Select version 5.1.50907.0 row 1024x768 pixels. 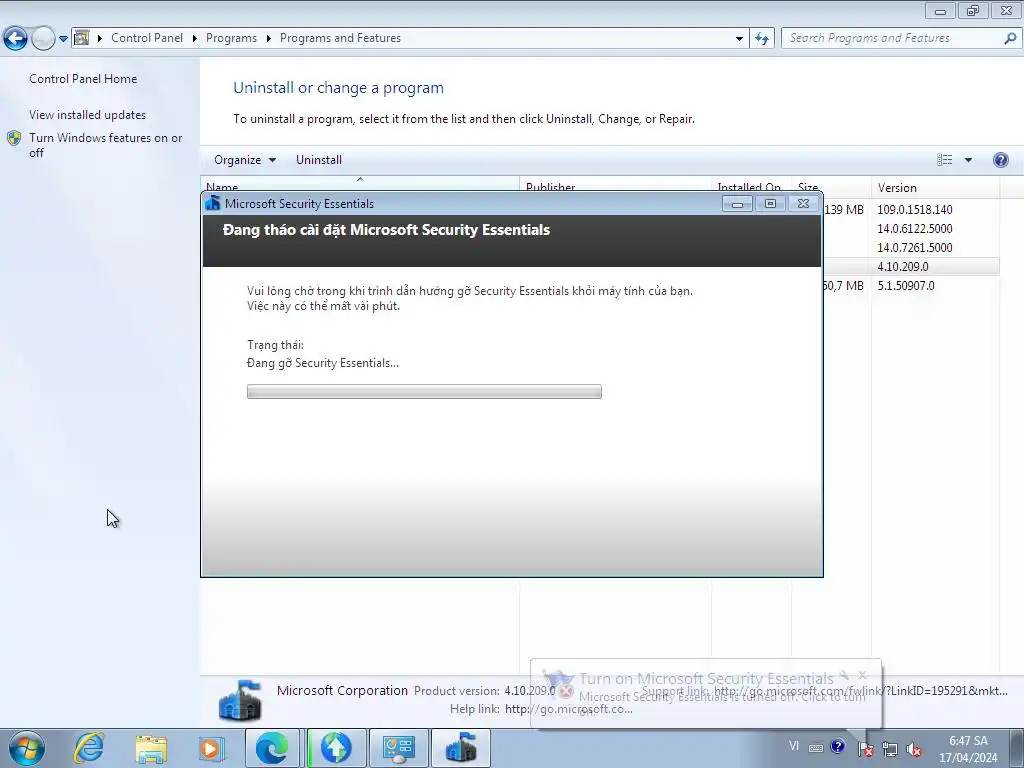(906, 285)
